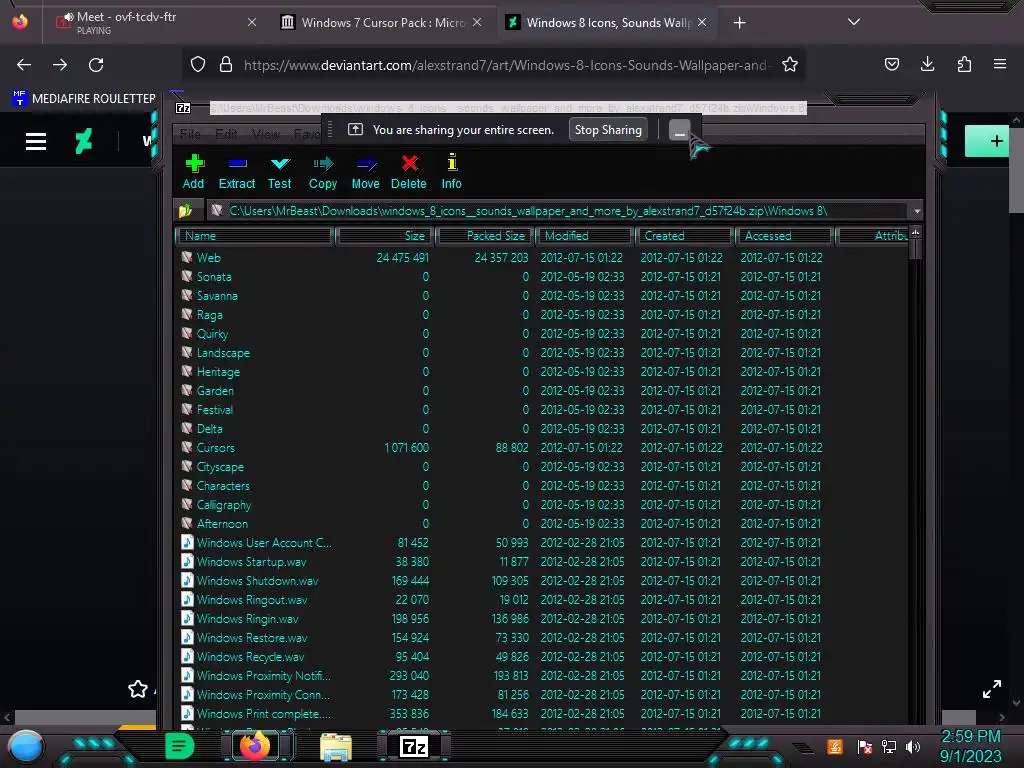
Task: Click the Info toolbar icon
Action: [451, 172]
